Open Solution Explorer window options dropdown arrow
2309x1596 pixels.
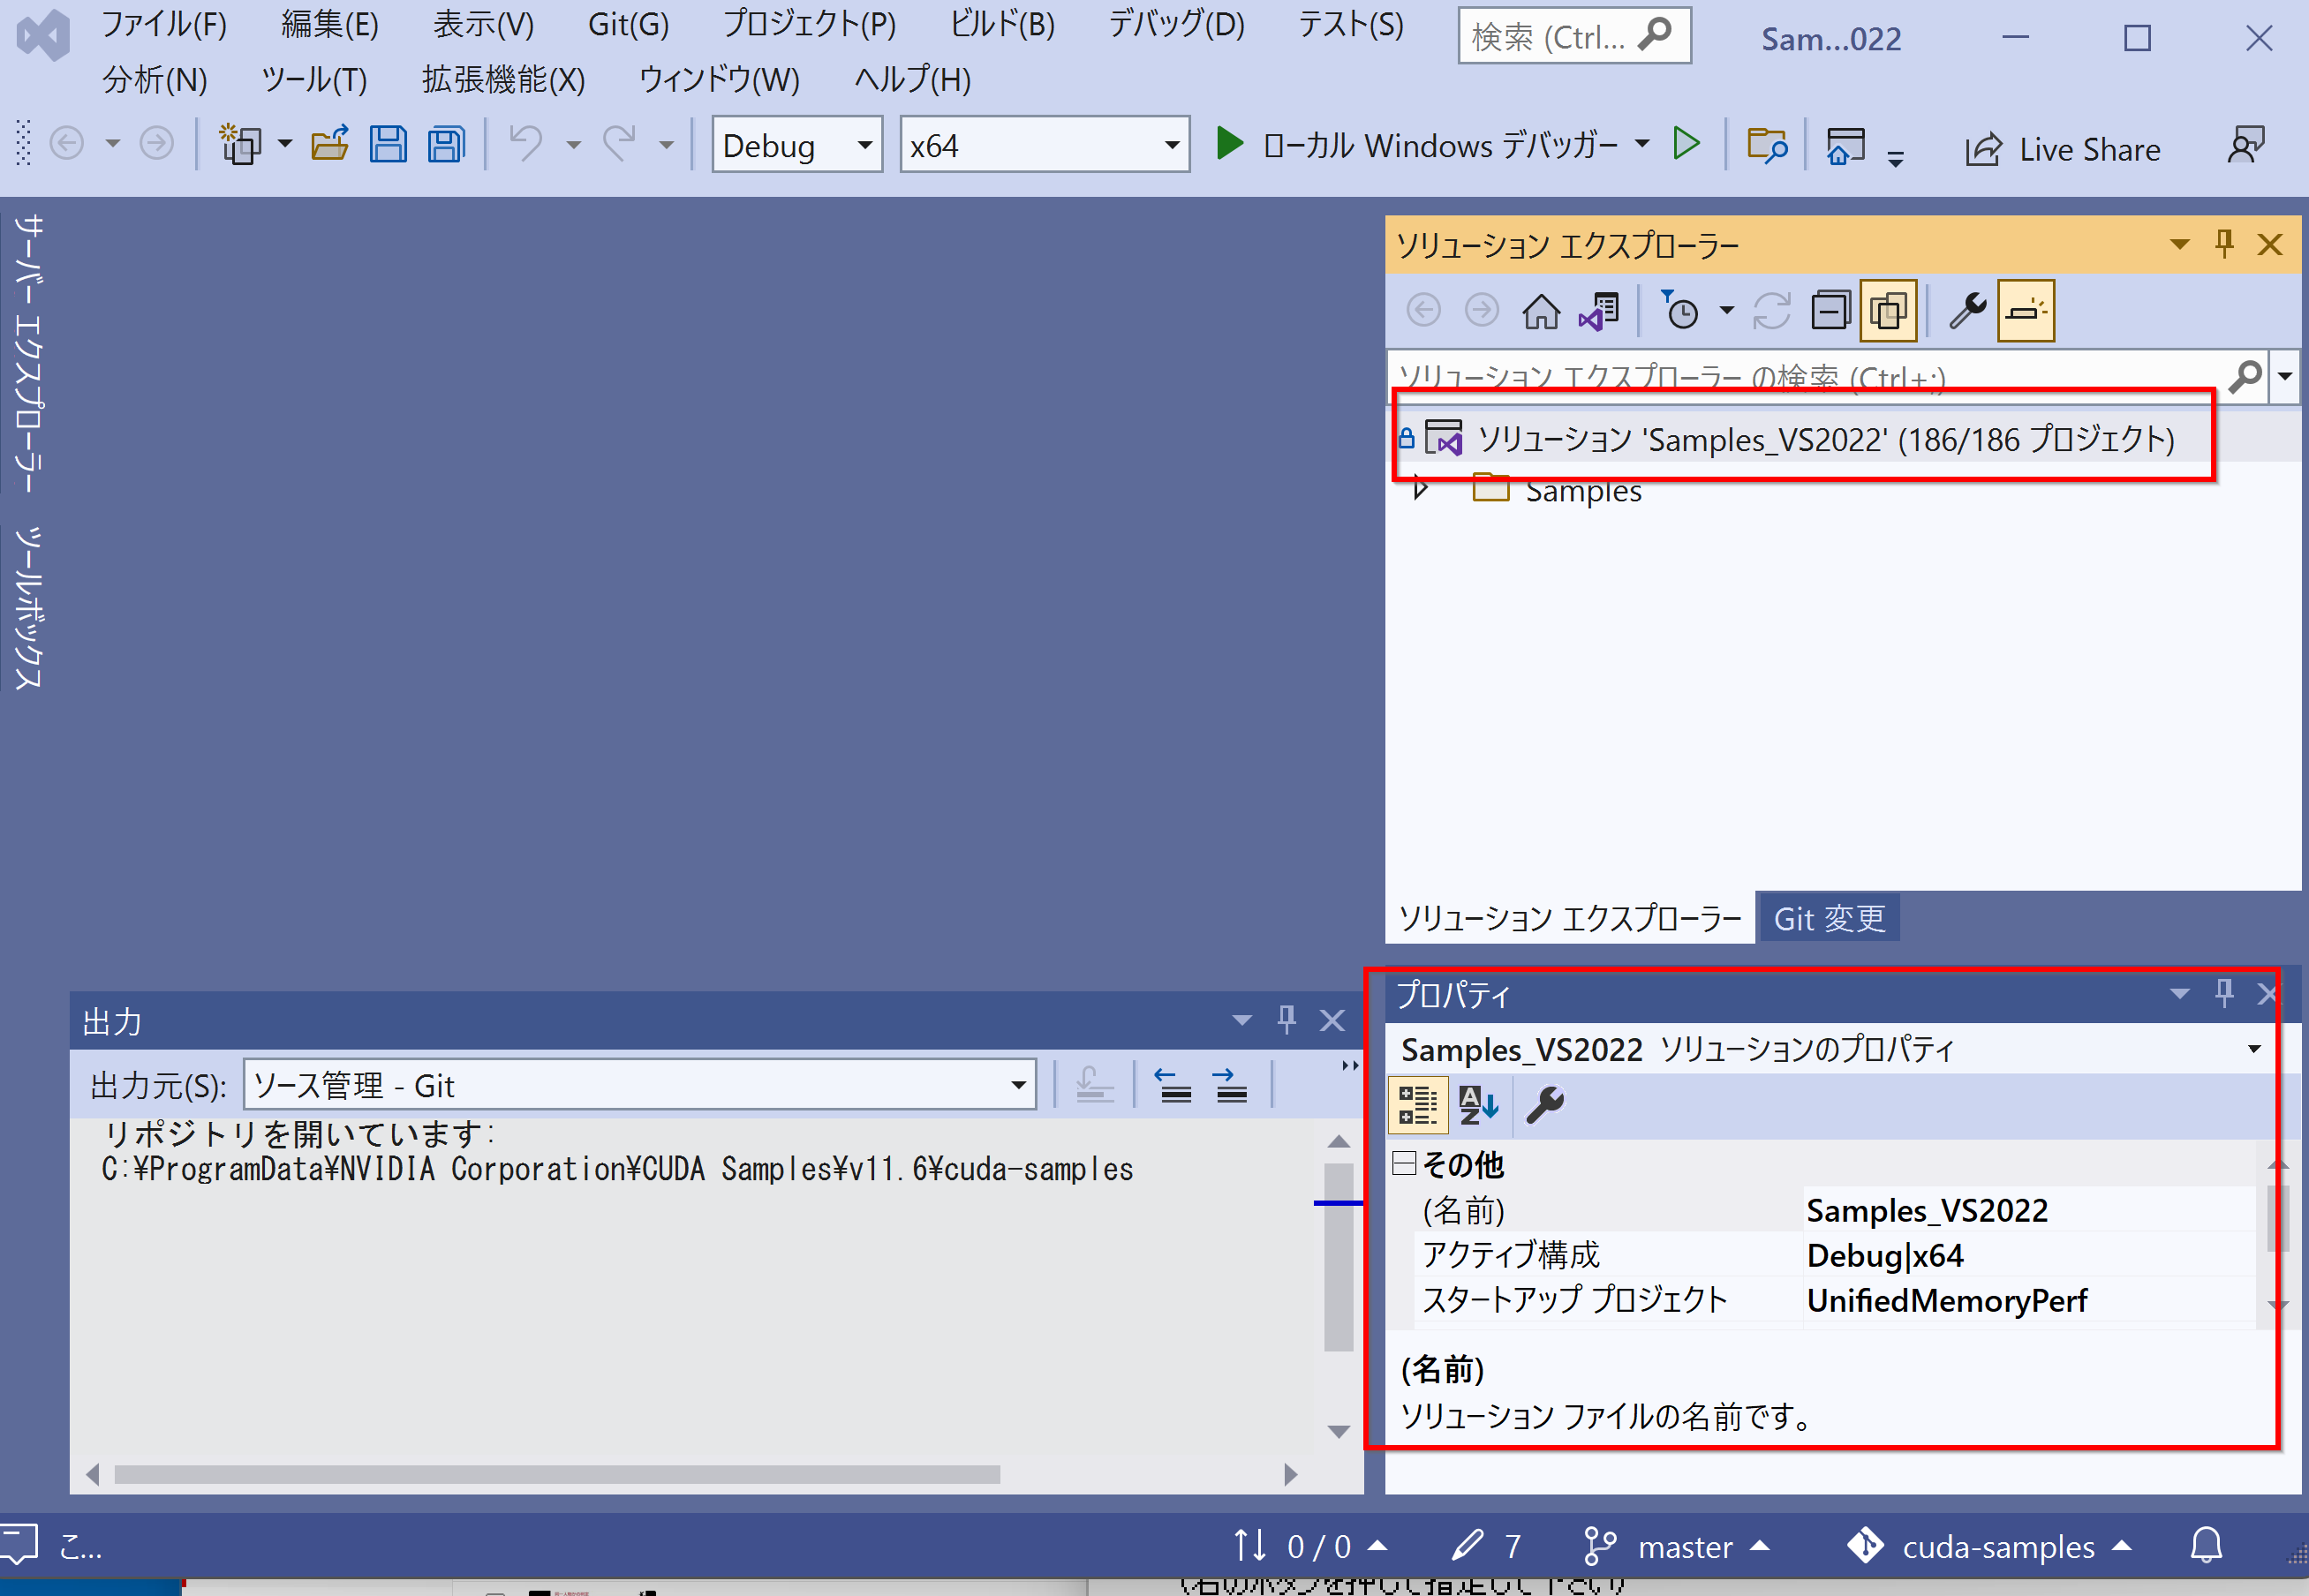point(2179,244)
